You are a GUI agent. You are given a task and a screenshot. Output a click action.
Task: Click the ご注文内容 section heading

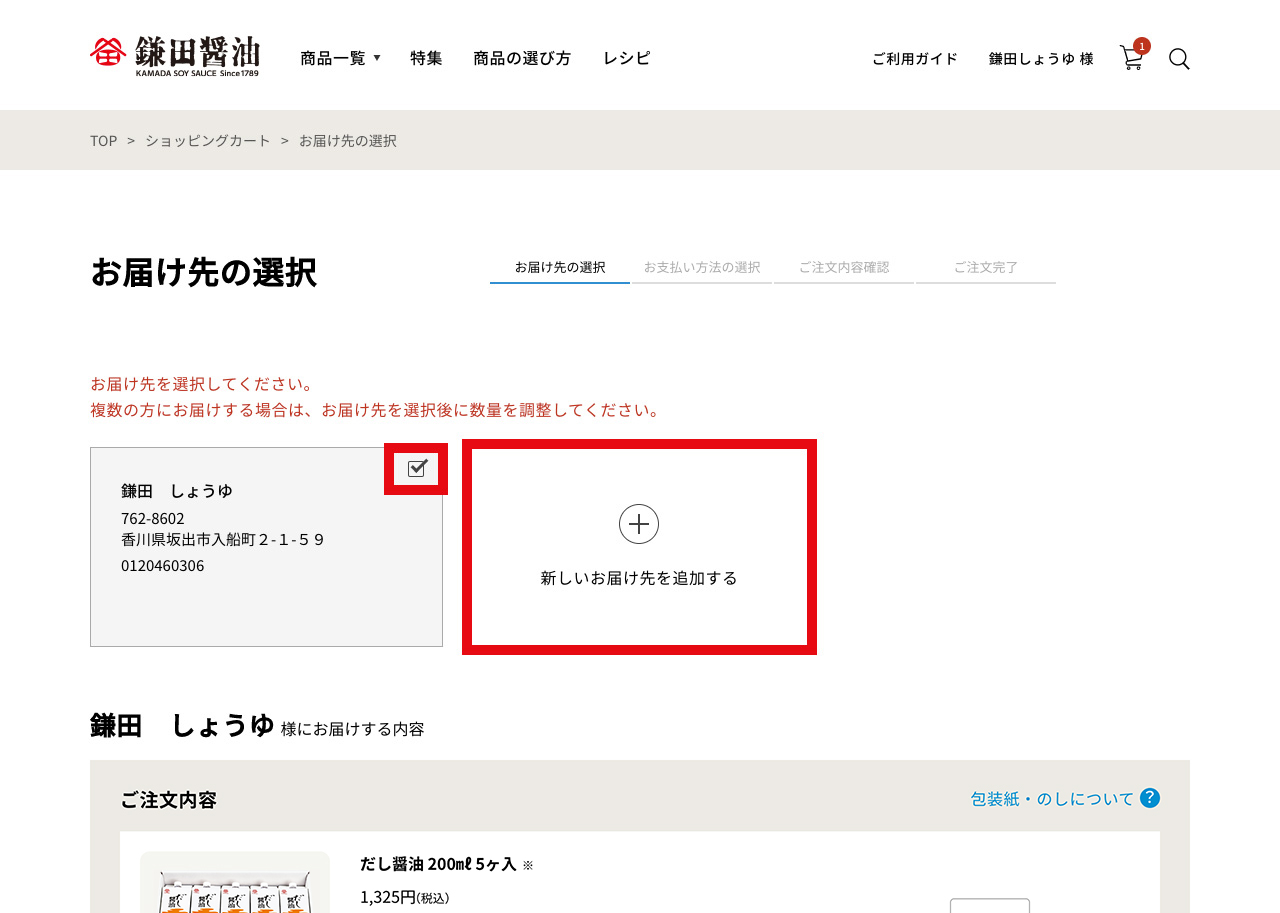[x=168, y=800]
